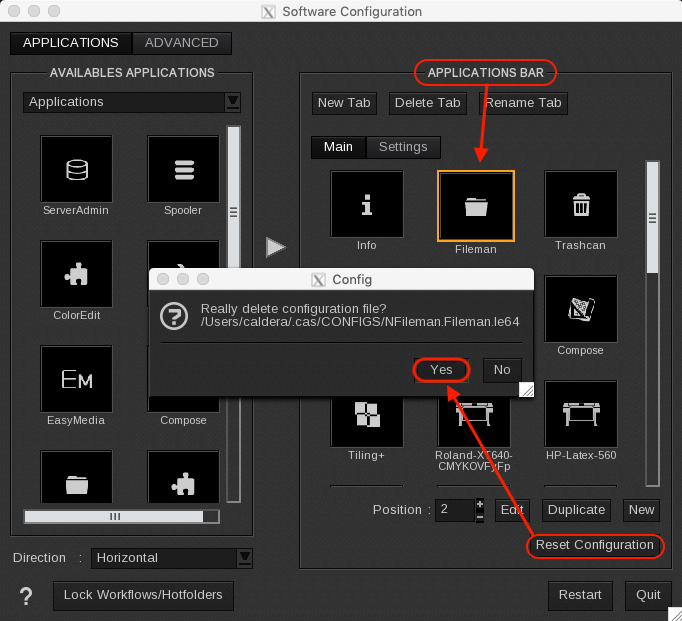Click the Restart button
Image resolution: width=682 pixels, height=621 pixels.
click(x=580, y=595)
